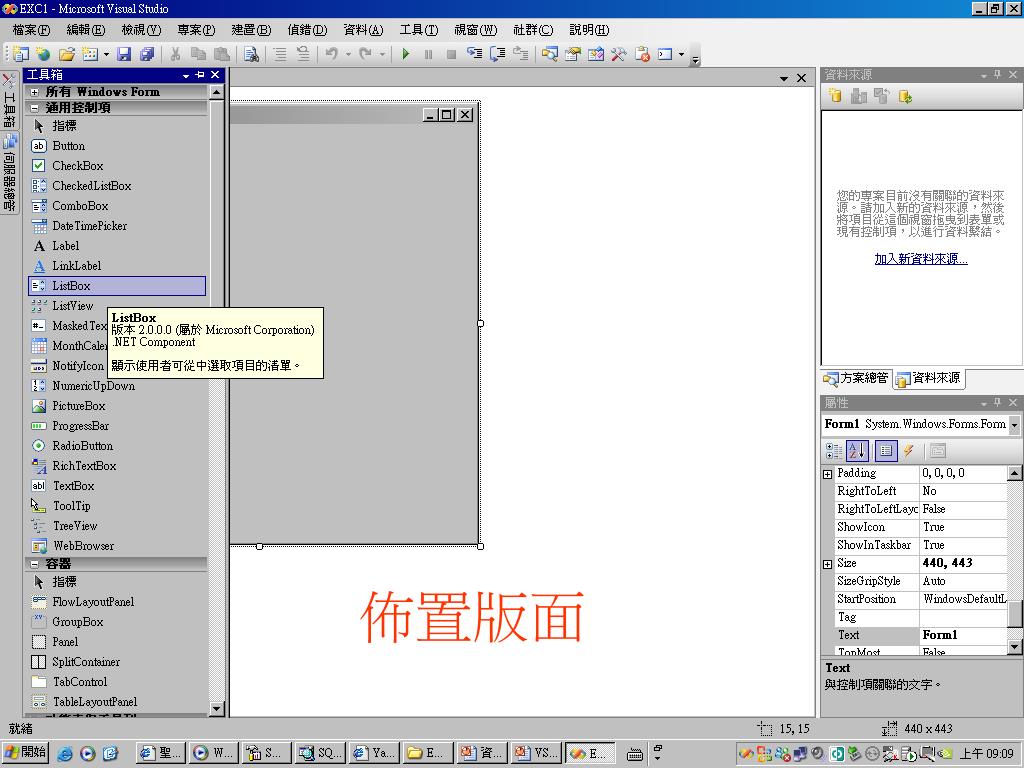Click the Start Debugging play icon

[406, 54]
